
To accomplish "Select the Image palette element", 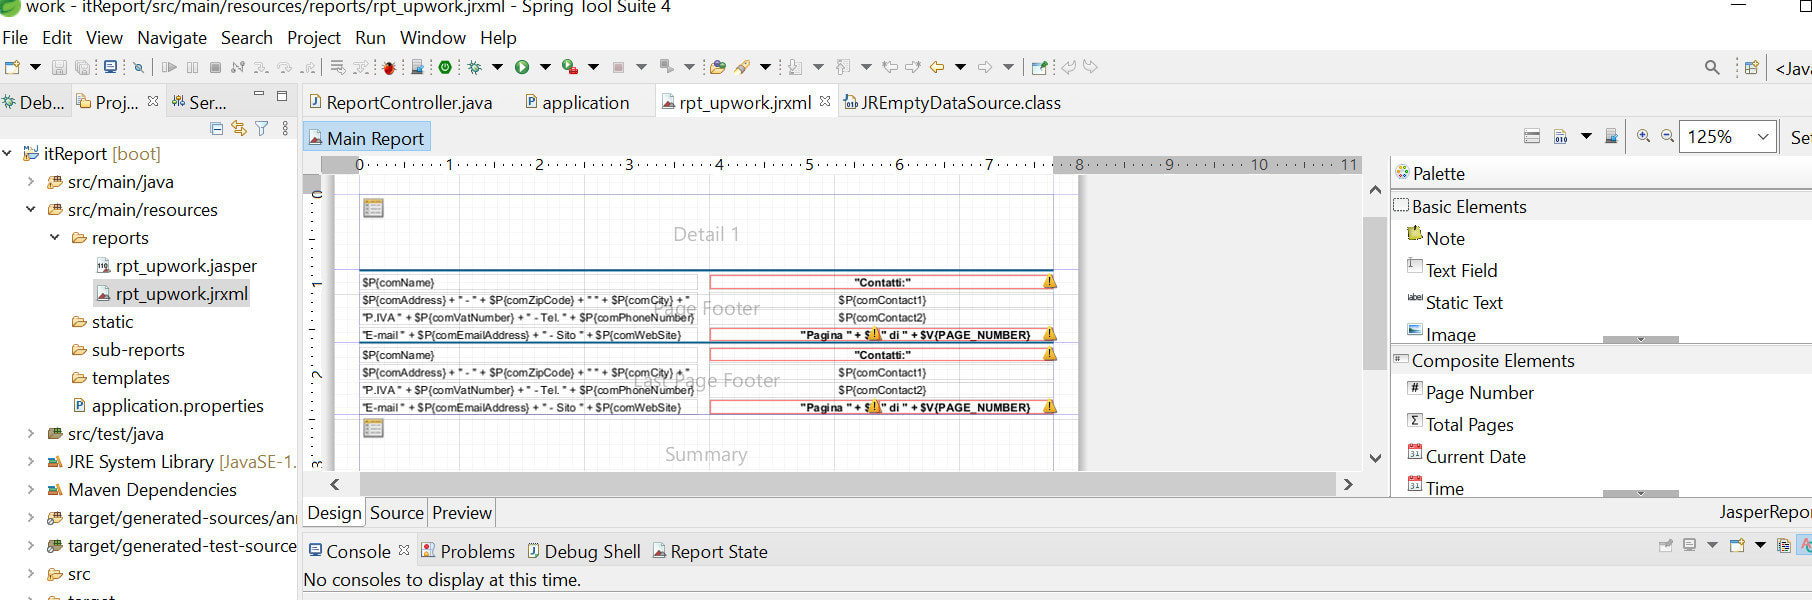I will (1441, 333).
